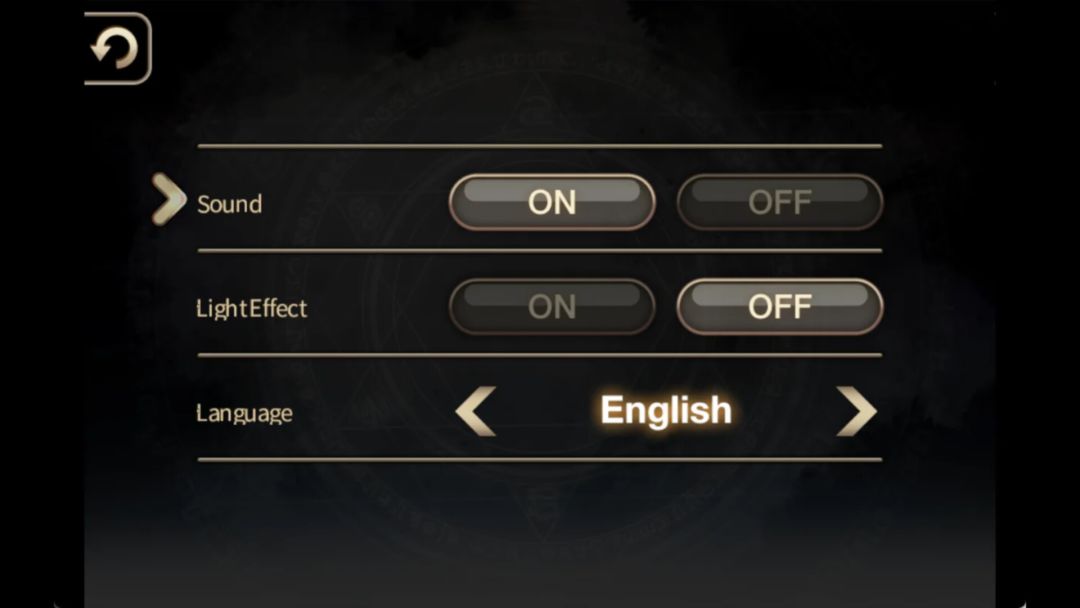This screenshot has height=608, width=1080.
Task: Select the LightEffect settings row label
Action: 252,308
